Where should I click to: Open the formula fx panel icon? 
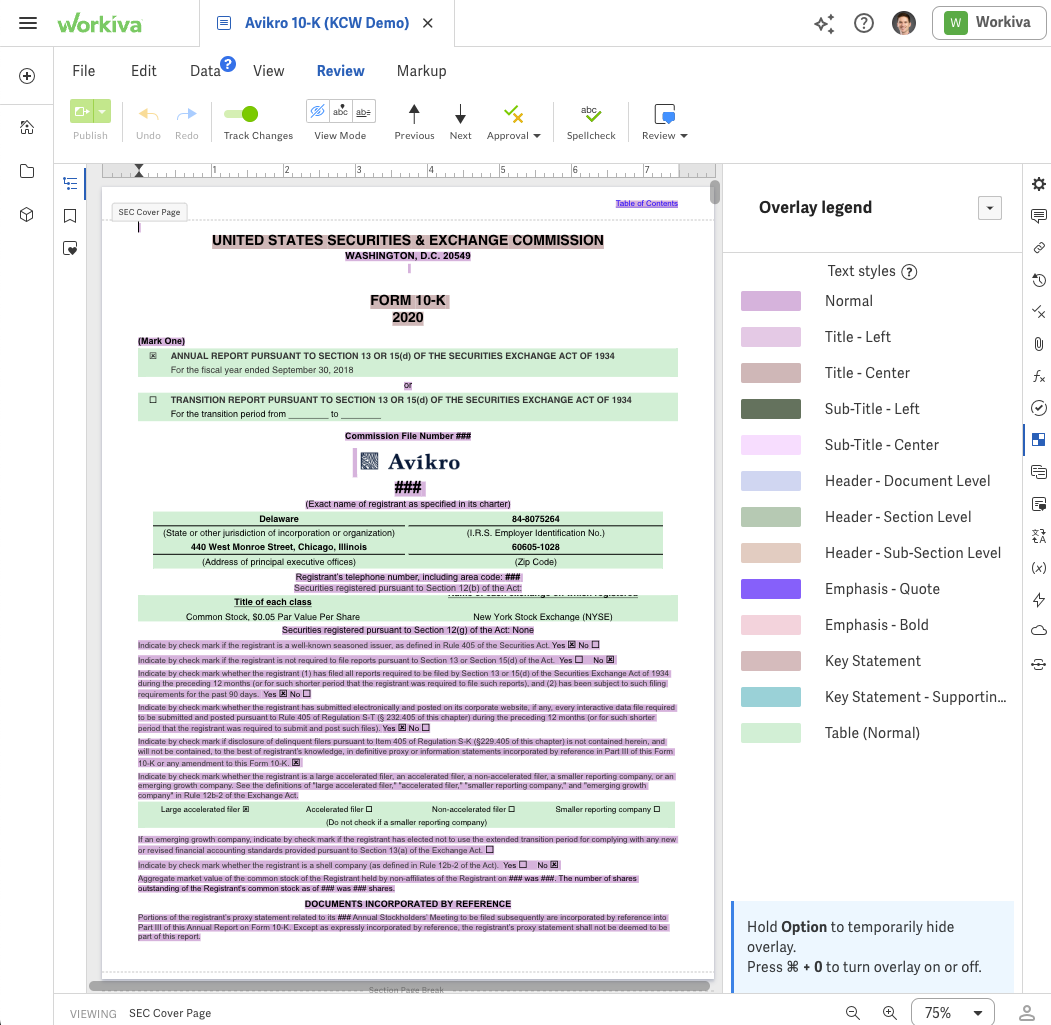pos(1038,376)
